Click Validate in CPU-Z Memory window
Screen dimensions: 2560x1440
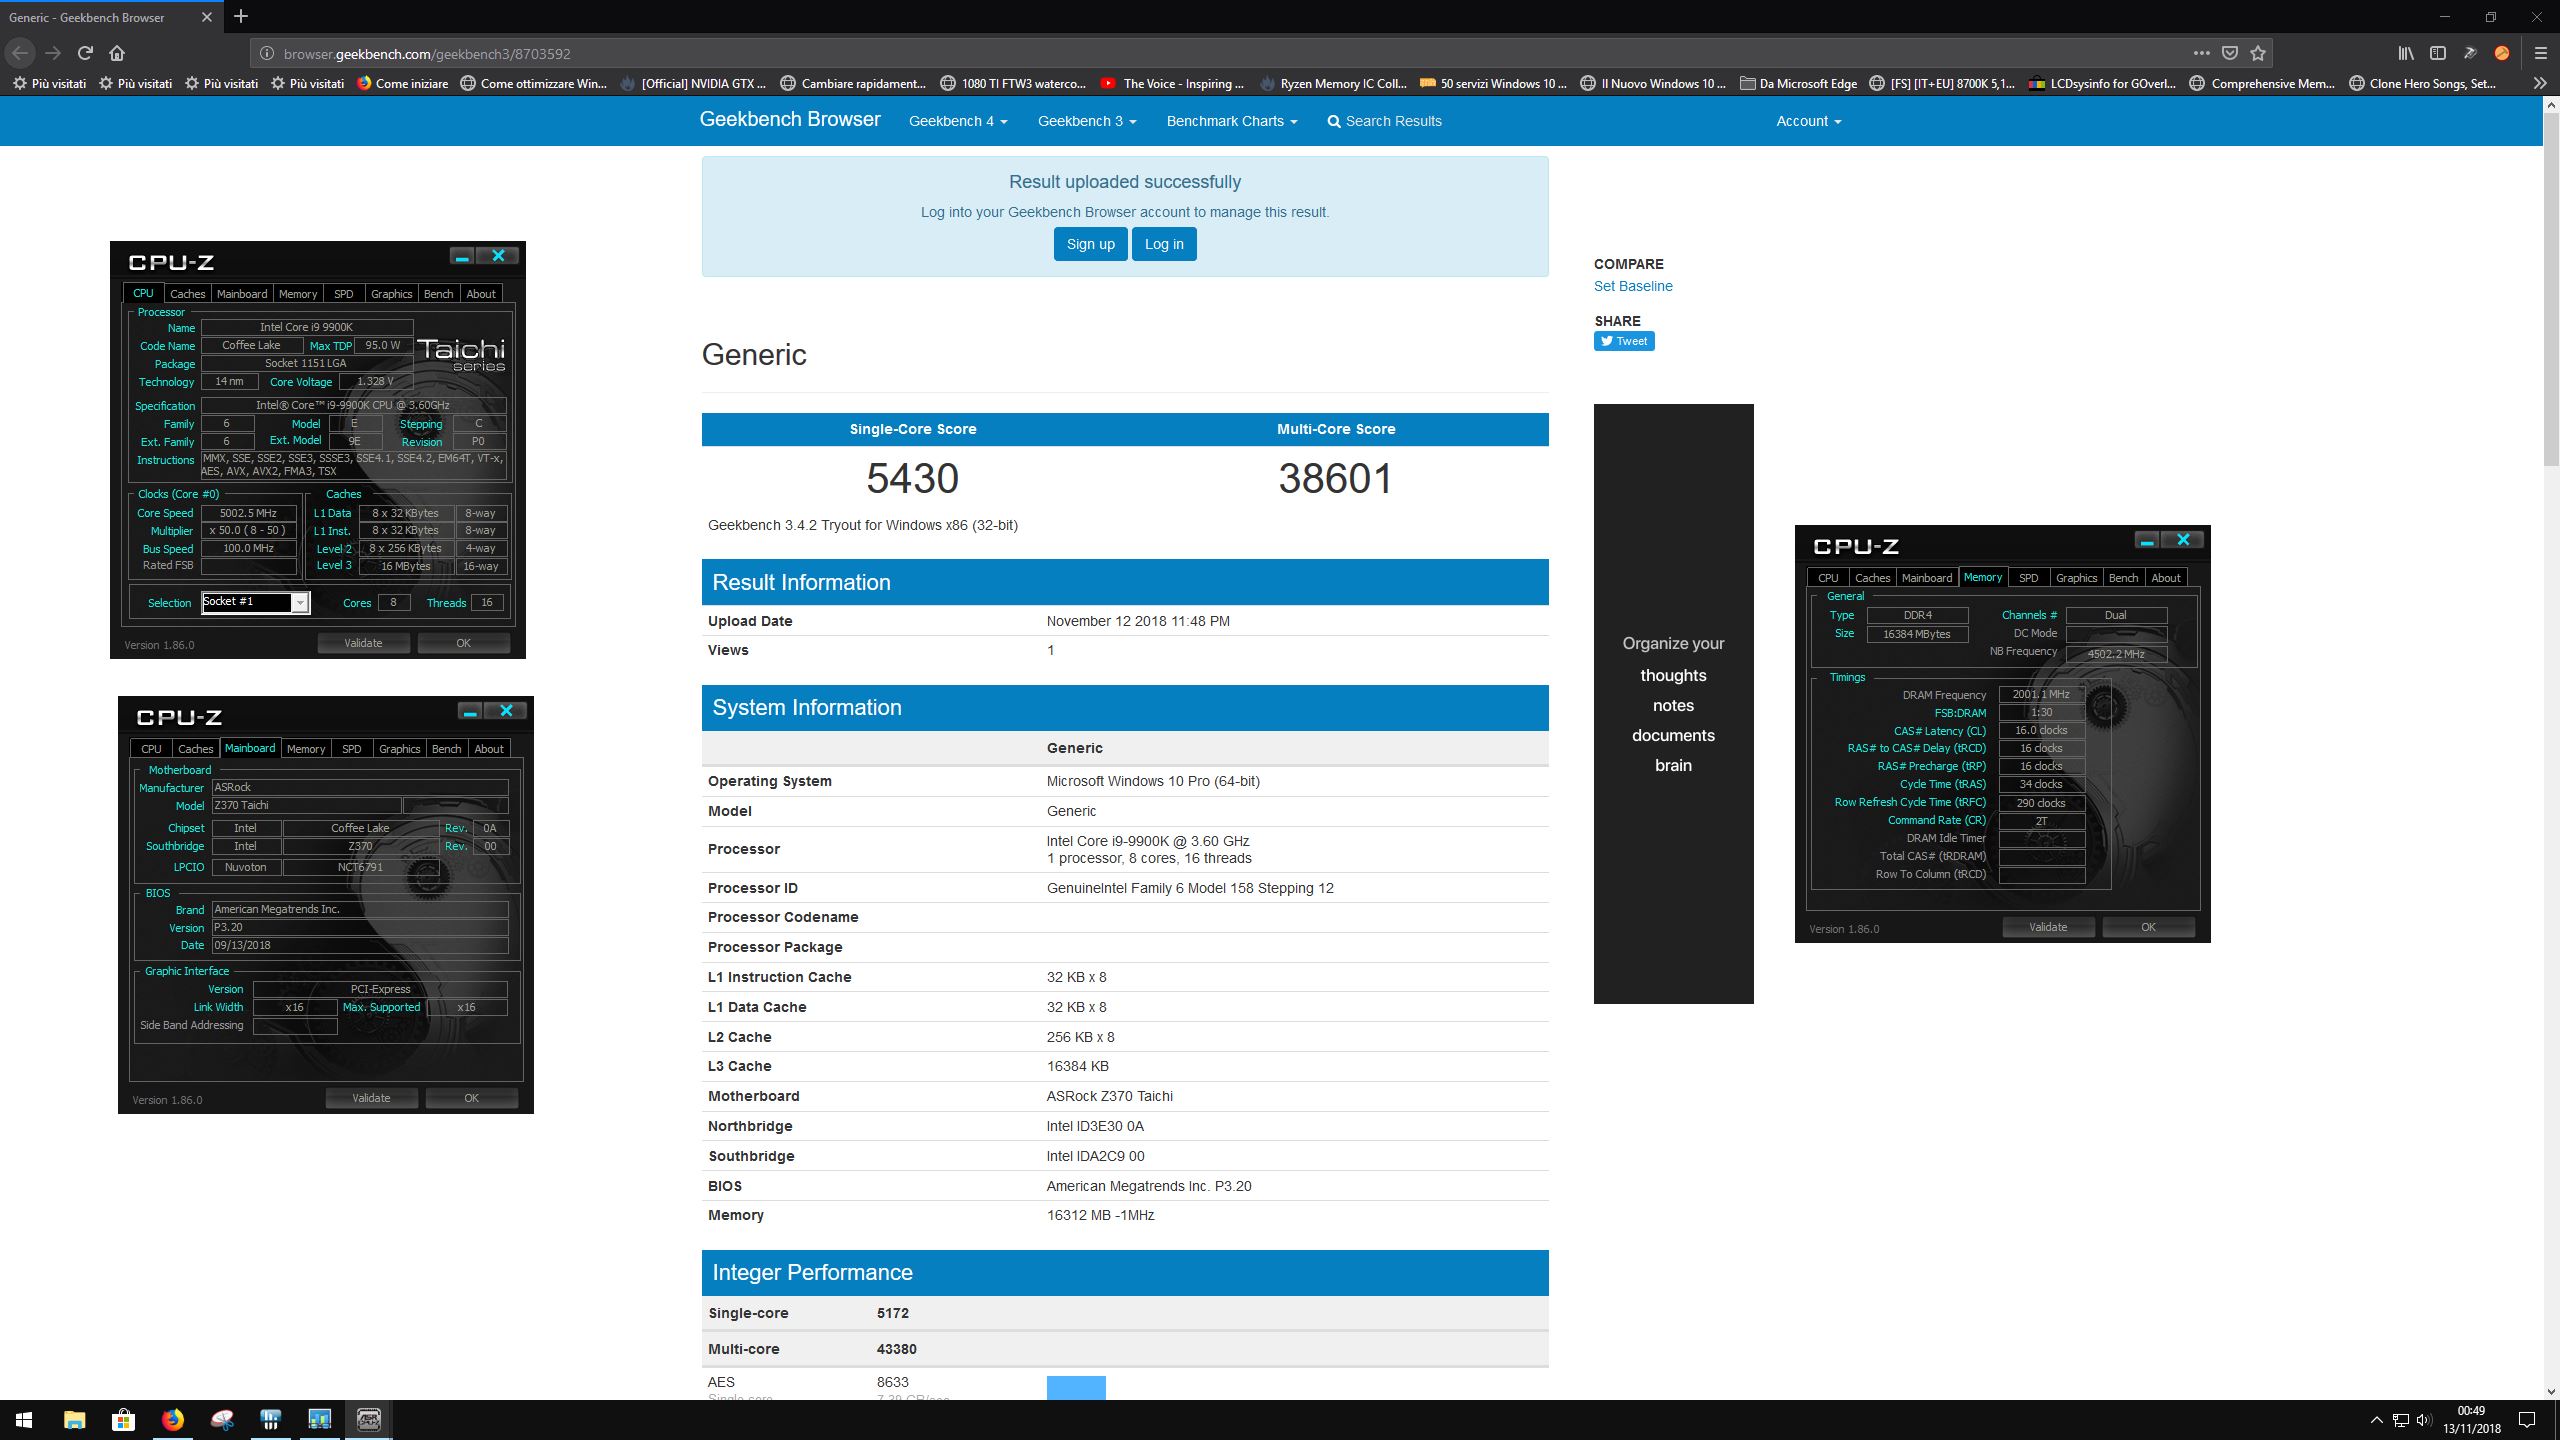pyautogui.click(x=2048, y=927)
